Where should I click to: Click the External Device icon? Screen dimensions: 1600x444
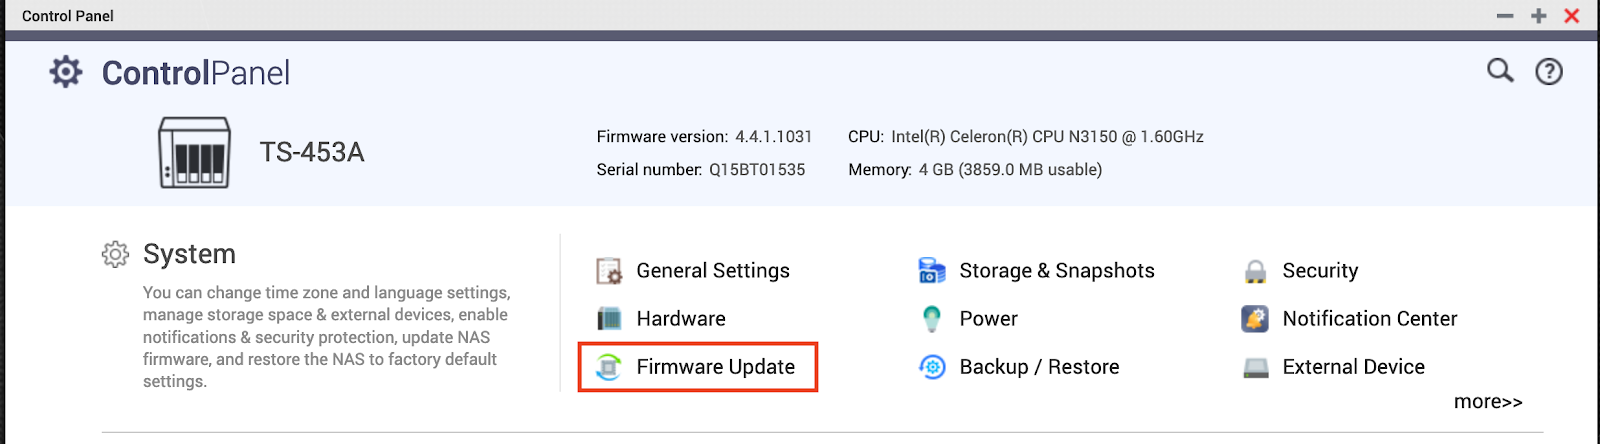(x=1255, y=367)
